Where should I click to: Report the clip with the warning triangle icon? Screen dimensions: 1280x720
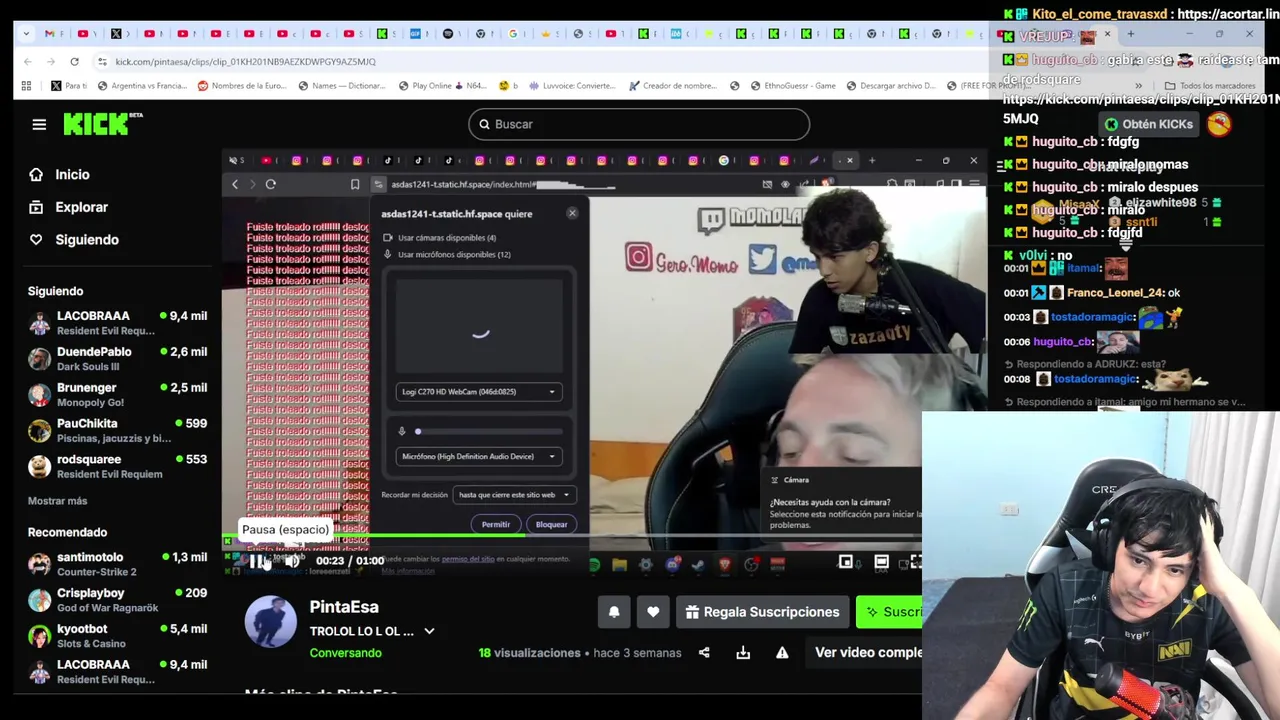782,653
